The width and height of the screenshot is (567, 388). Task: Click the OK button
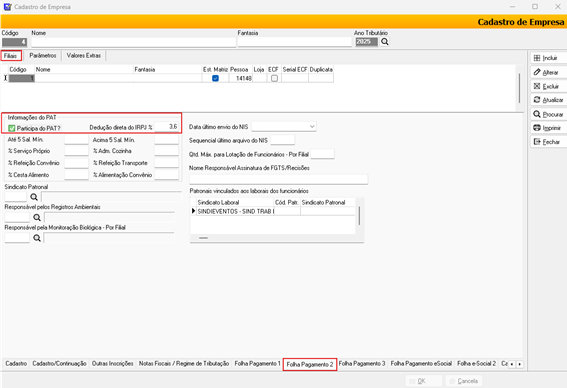[423, 381]
